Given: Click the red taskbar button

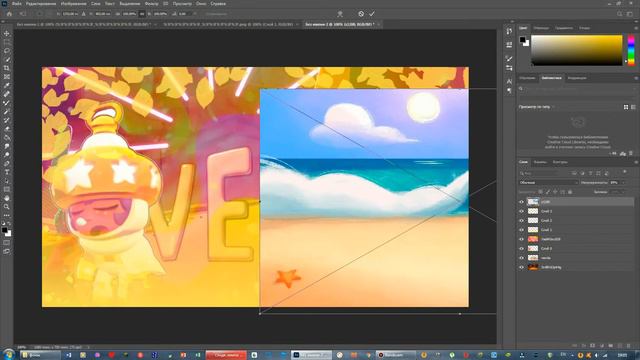Looking at the screenshot, I should (226, 355).
